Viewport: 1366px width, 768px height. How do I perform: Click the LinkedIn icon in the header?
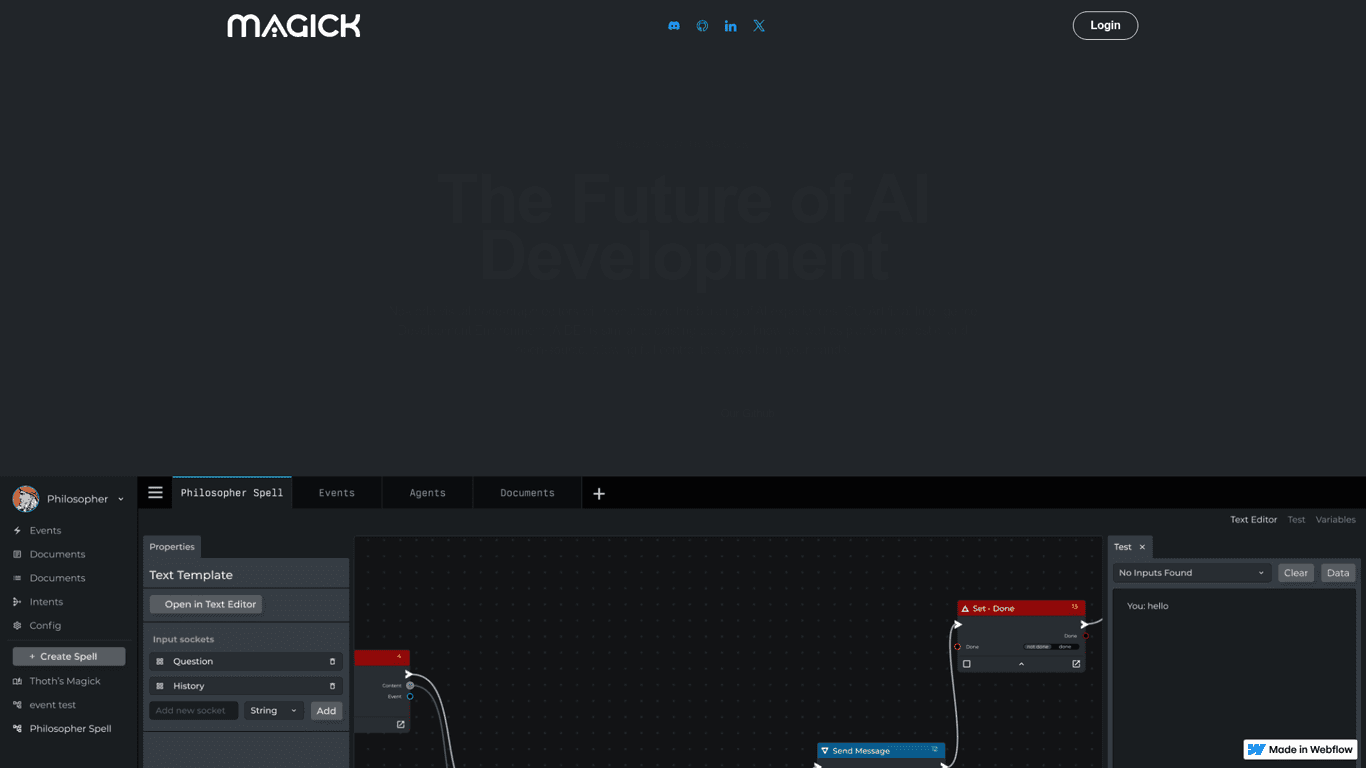pos(731,26)
